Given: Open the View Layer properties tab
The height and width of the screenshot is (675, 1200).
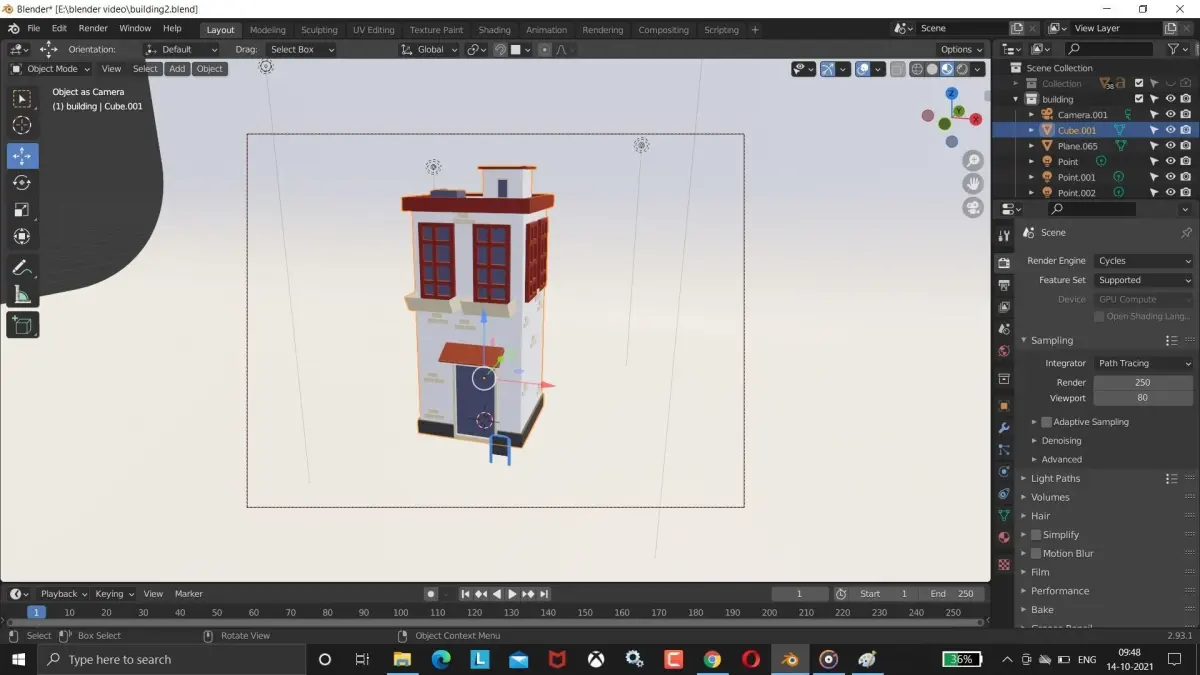Looking at the screenshot, I should coord(1004,307).
